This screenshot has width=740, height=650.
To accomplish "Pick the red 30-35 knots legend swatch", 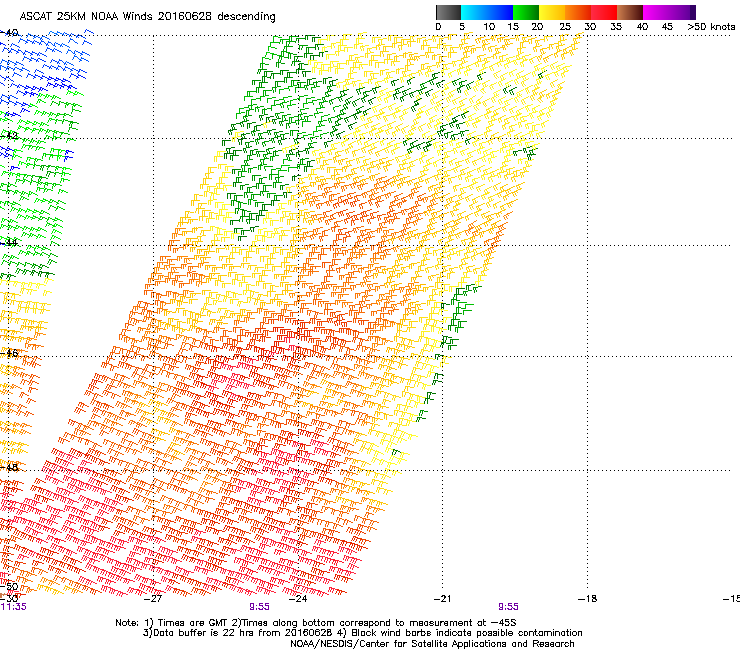I will (x=604, y=12).
